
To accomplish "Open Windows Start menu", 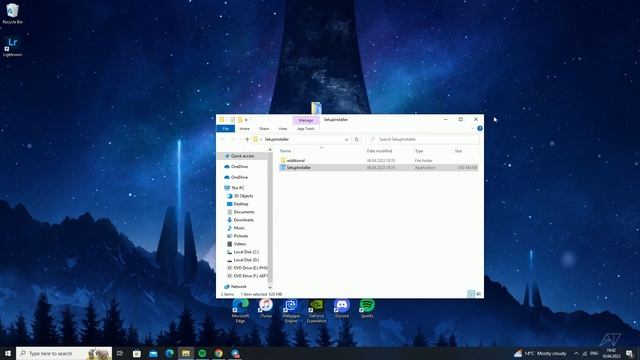I will [7, 353].
